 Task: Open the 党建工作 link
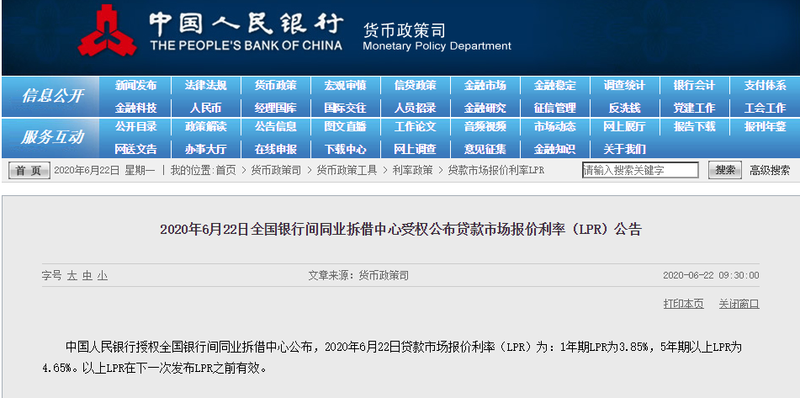694,108
